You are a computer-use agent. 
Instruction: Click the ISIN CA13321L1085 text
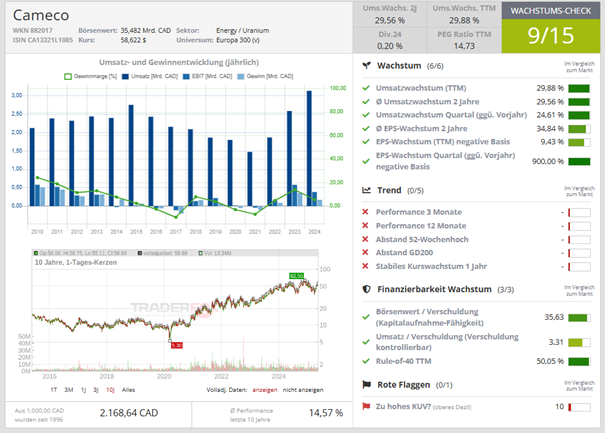[42, 40]
